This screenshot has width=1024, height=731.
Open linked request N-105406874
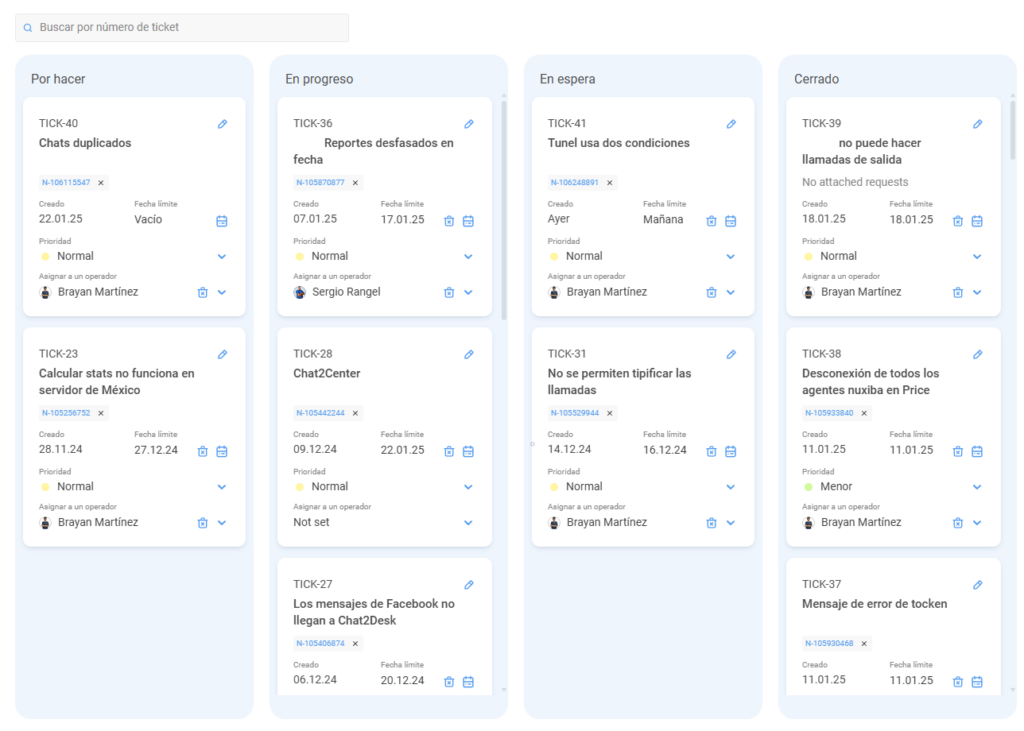click(320, 643)
